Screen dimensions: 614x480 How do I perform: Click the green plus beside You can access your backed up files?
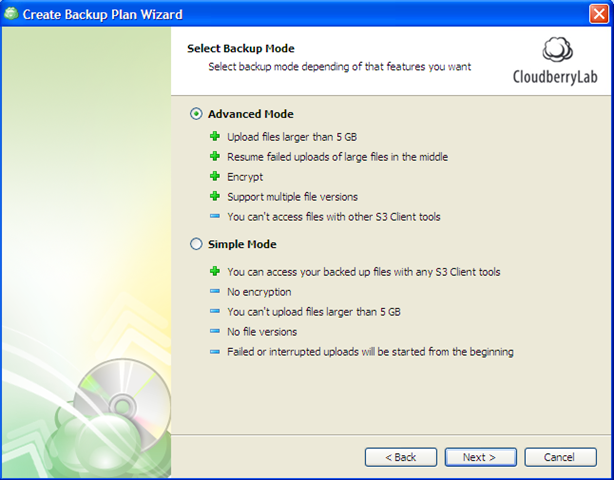click(x=215, y=271)
